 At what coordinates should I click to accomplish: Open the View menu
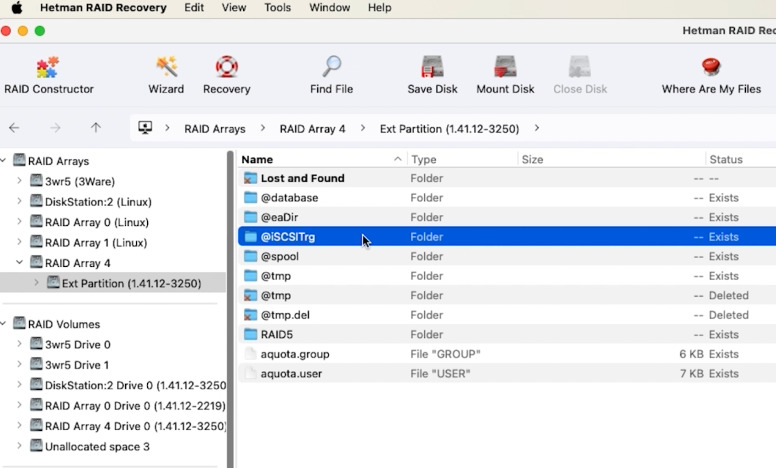[x=234, y=7]
